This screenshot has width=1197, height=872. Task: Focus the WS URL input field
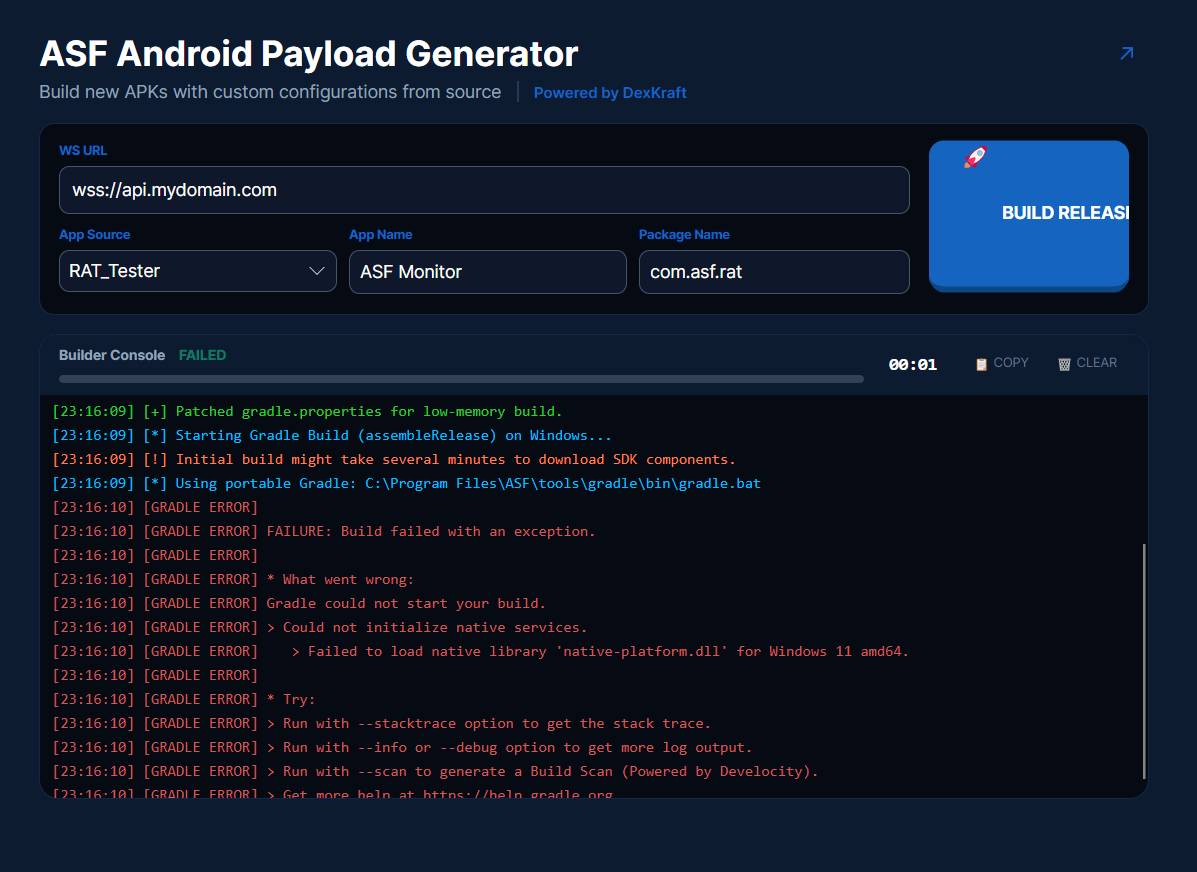click(484, 190)
